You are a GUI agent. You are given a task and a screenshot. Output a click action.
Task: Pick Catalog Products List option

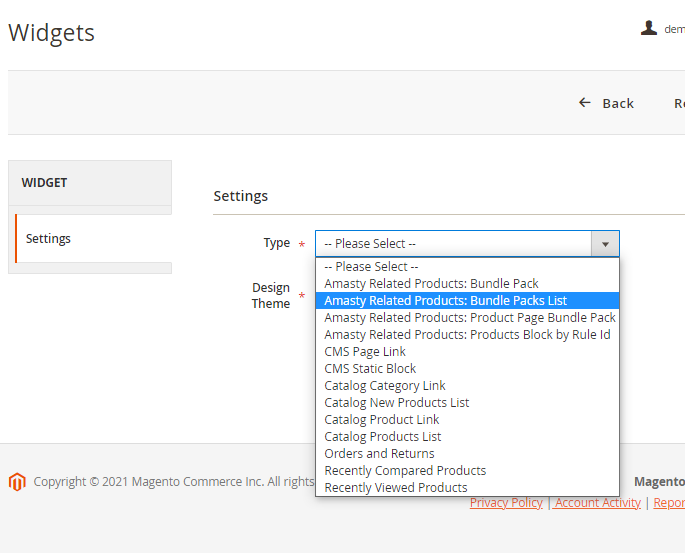[x=467, y=437]
